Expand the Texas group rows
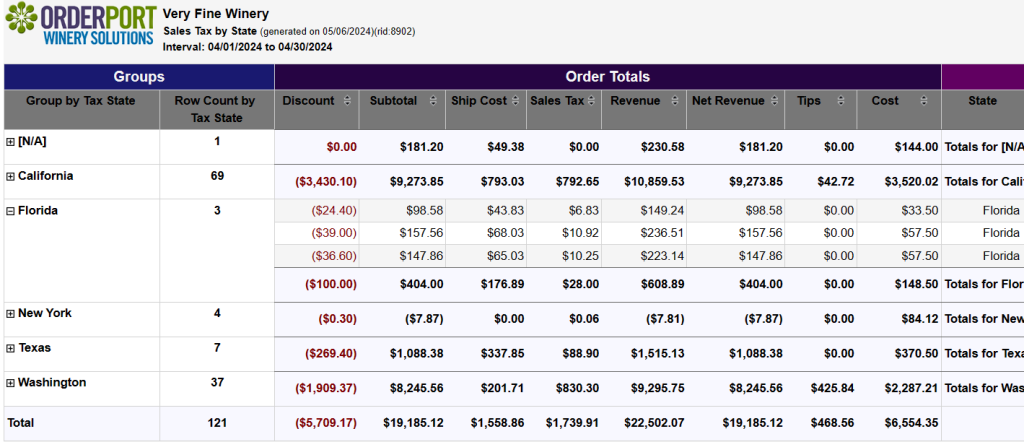Viewport: 1024px width, 442px height. point(11,349)
